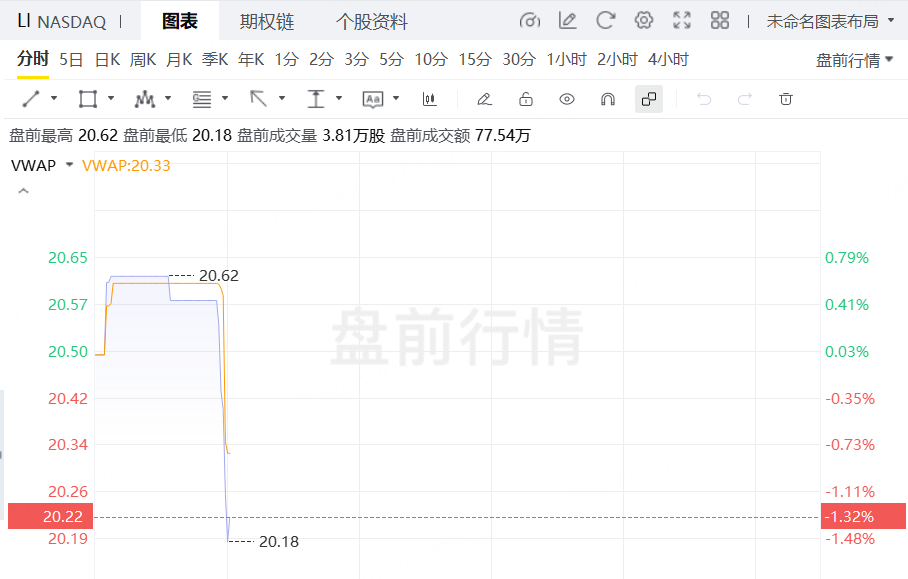
Task: Choose the text annotation tool
Action: pyautogui.click(x=373, y=98)
